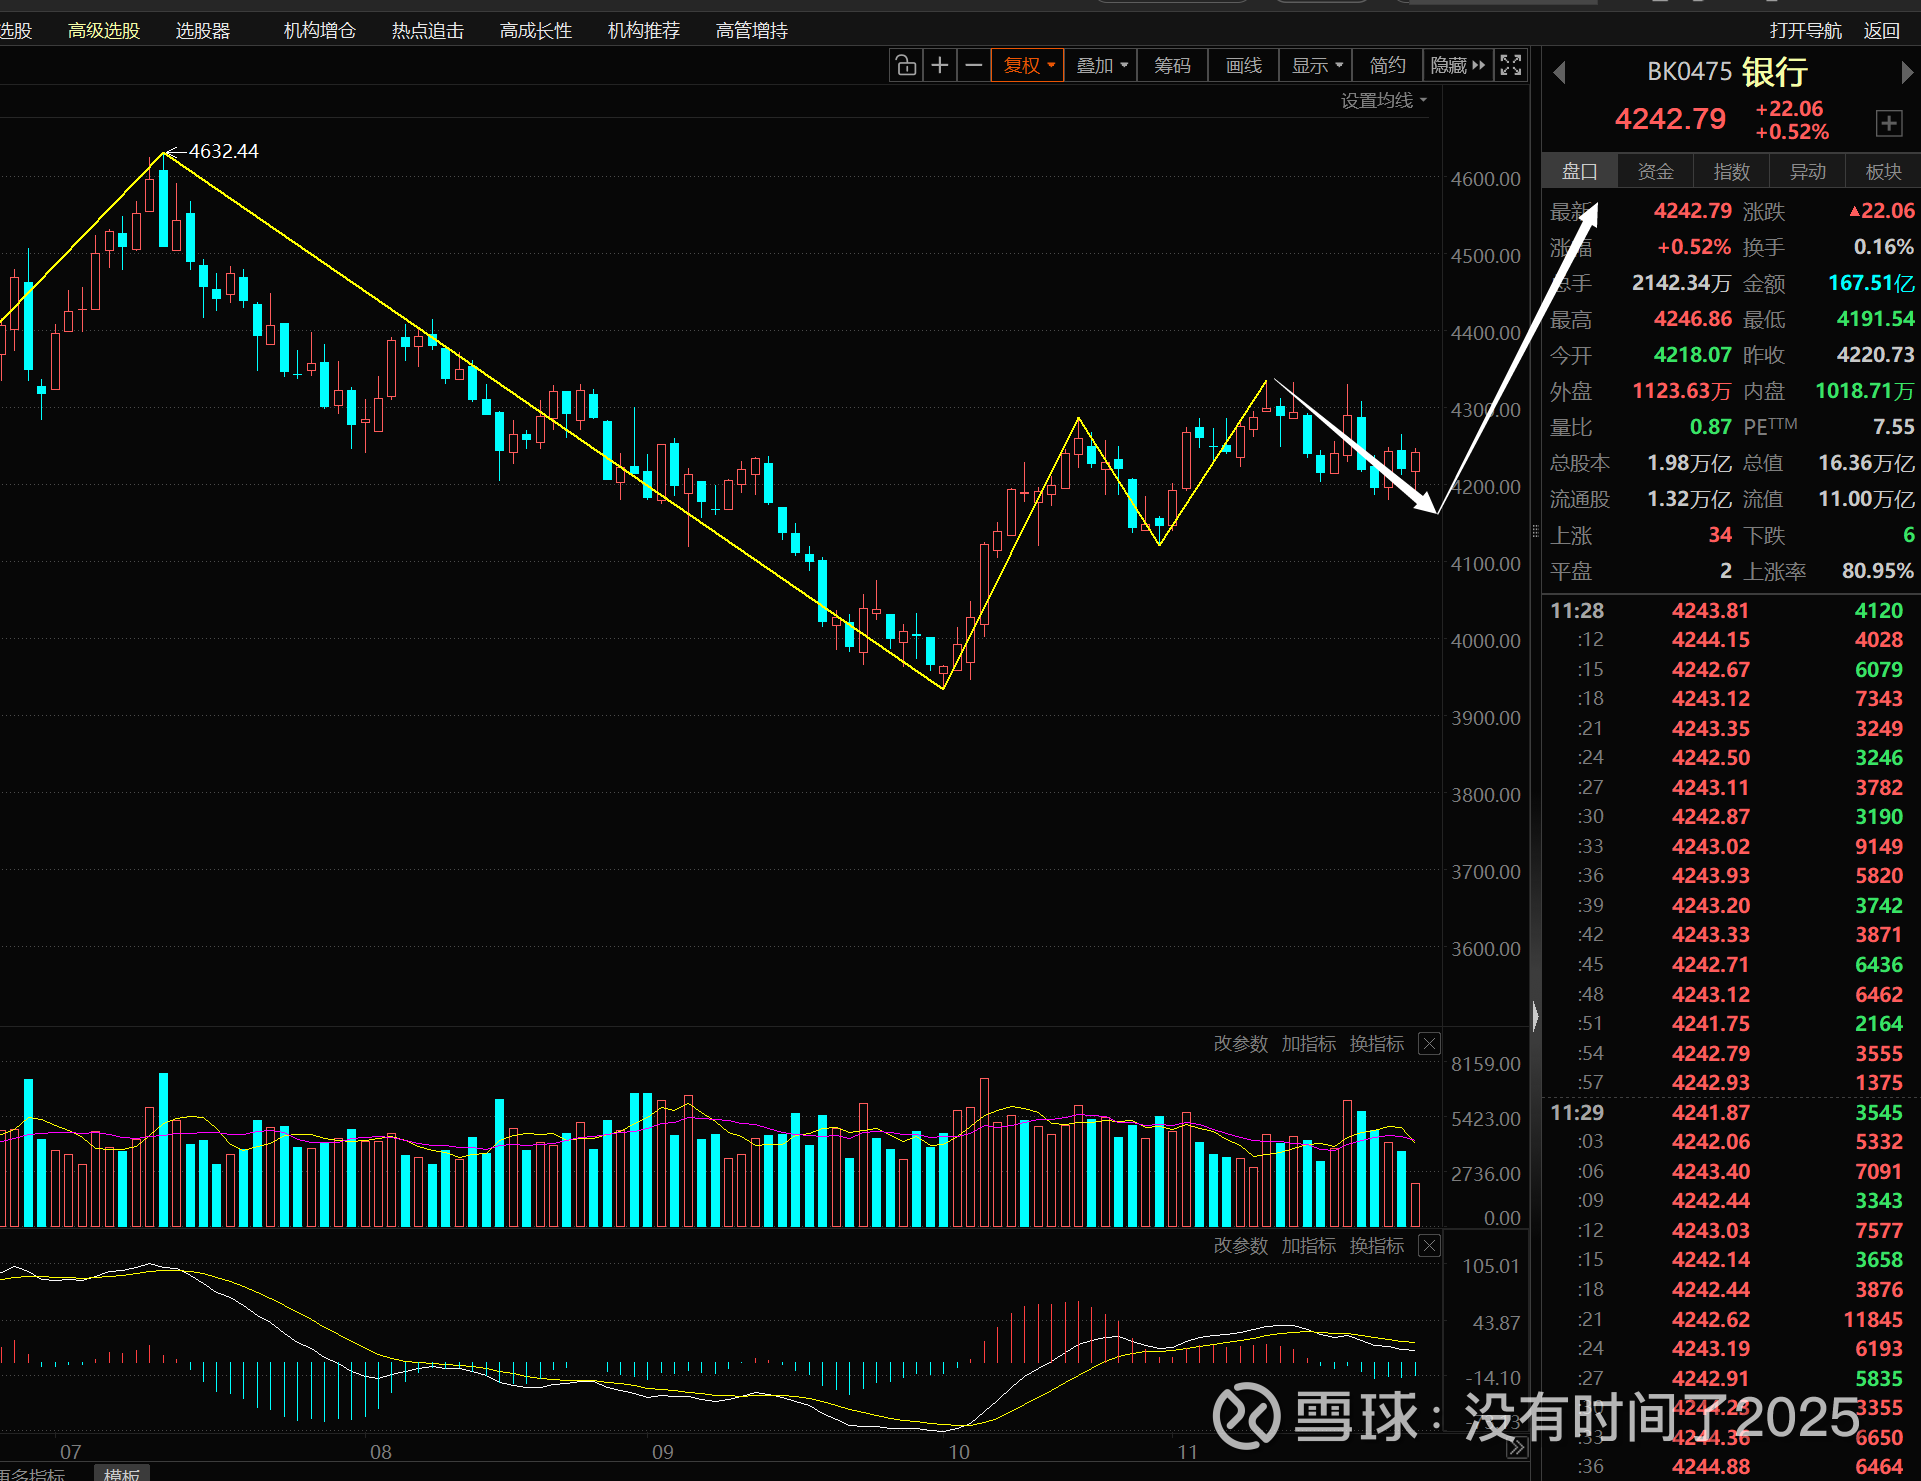Open the 复权 dropdown

pos(1028,66)
